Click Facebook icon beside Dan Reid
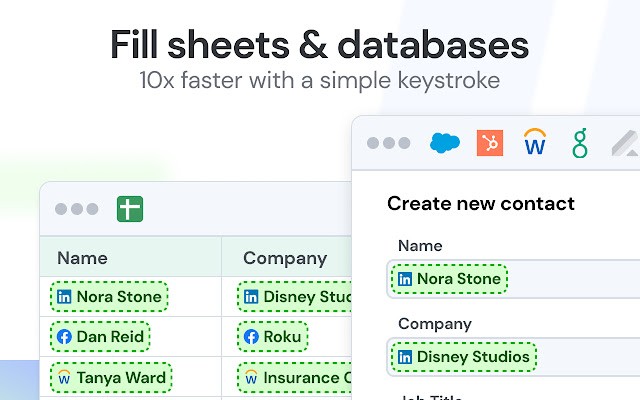Screen dimensions: 640x400 point(64,337)
